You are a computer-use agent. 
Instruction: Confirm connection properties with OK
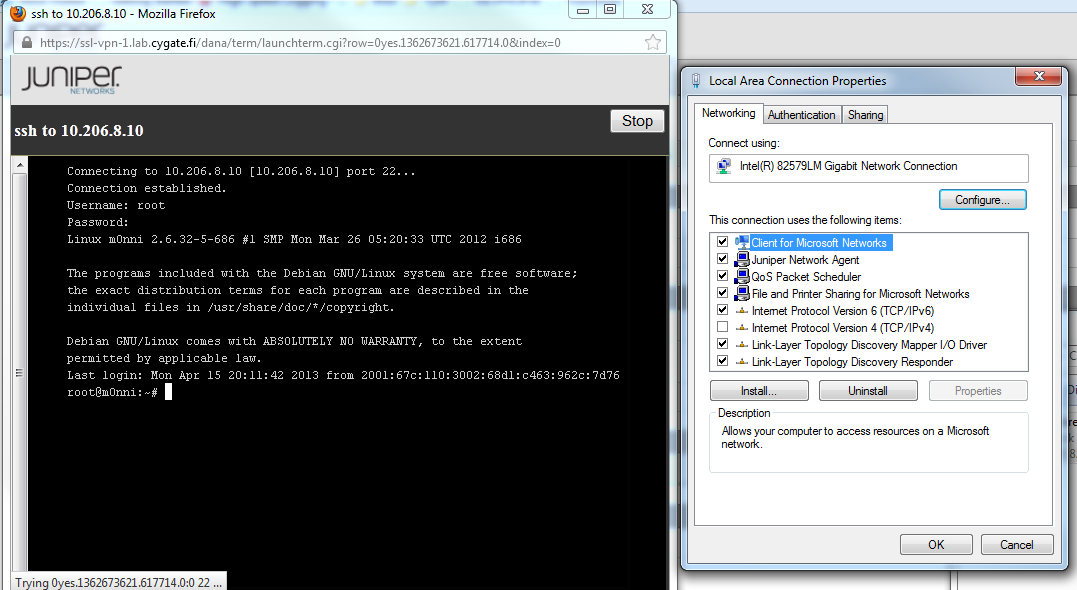point(936,545)
